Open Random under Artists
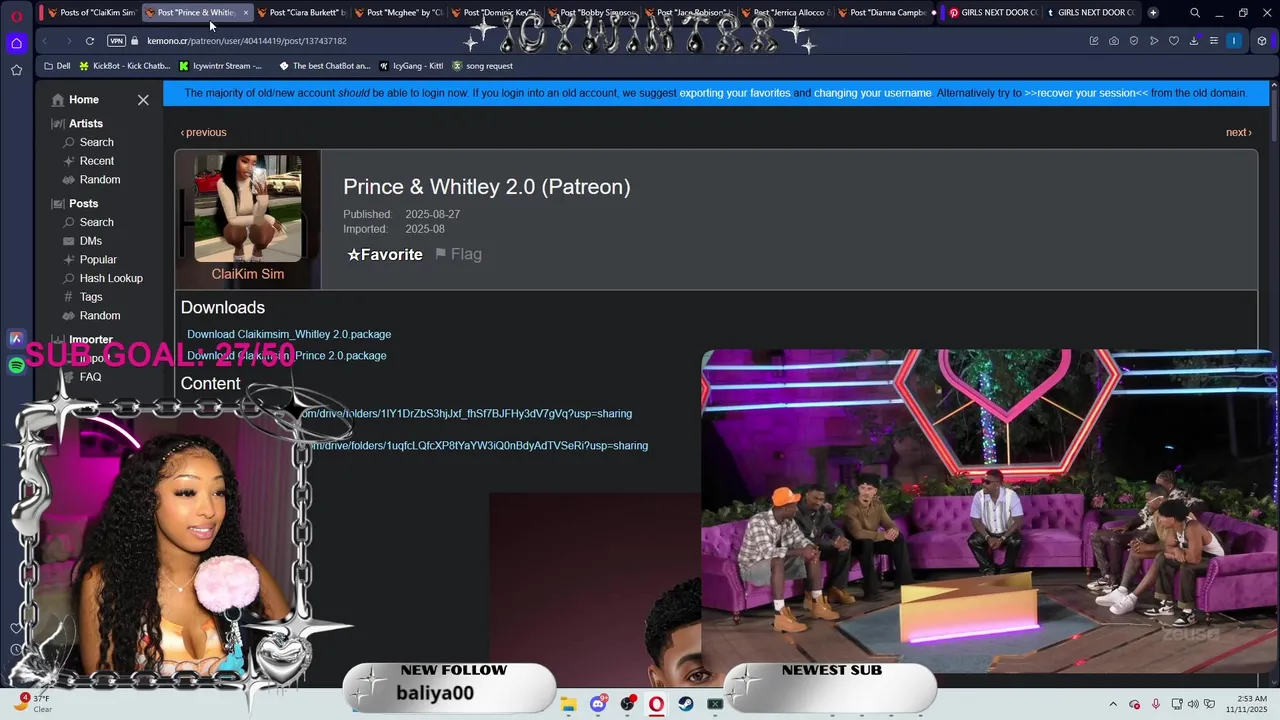This screenshot has height=720, width=1280. pyautogui.click(x=91, y=180)
